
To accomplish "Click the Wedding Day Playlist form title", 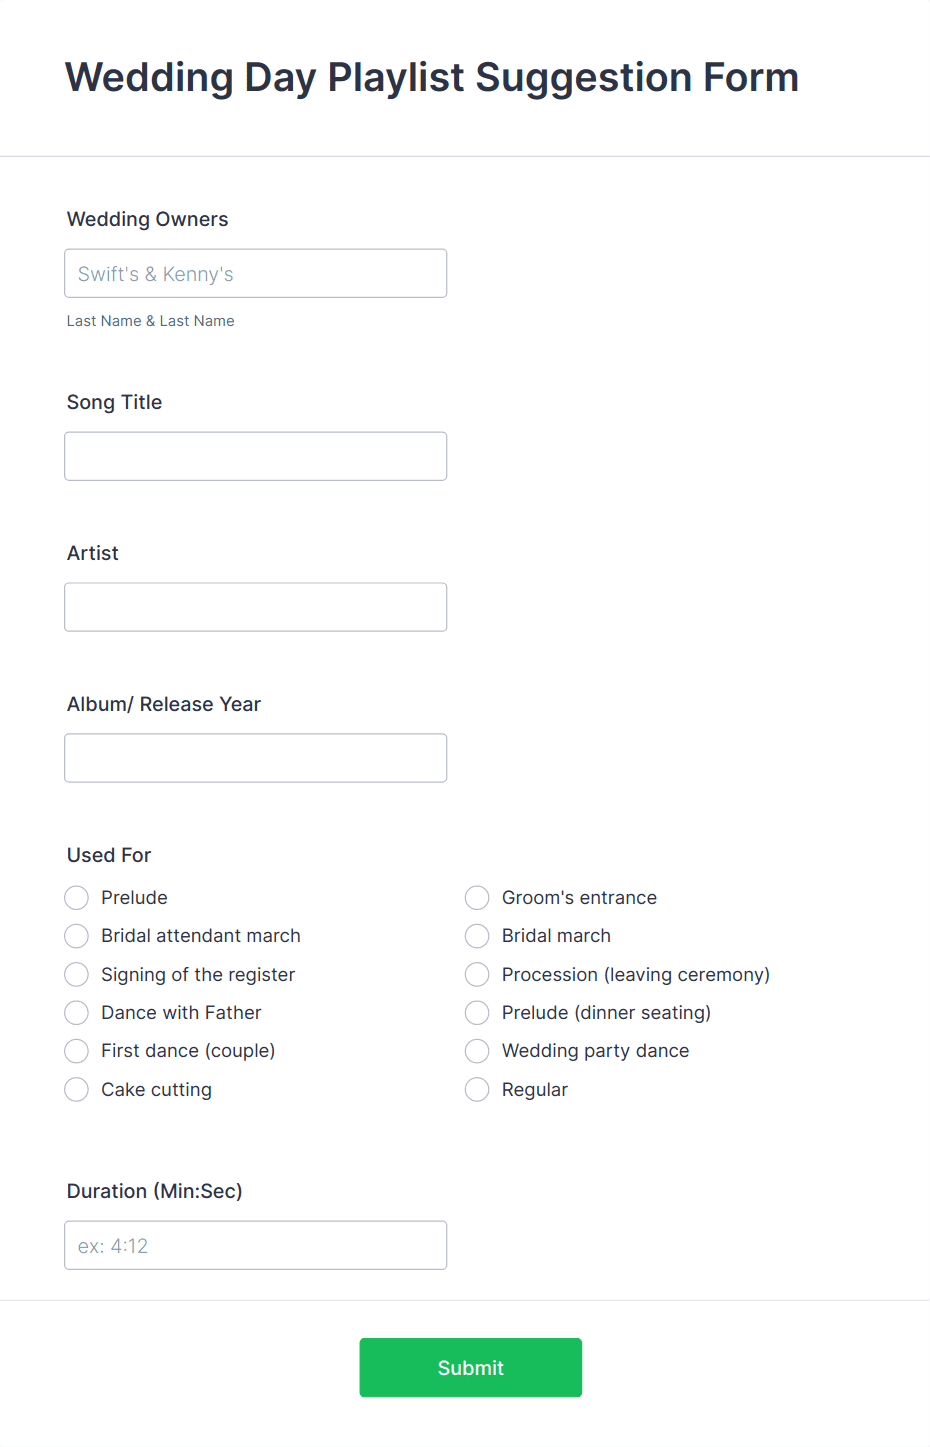I will (432, 78).
